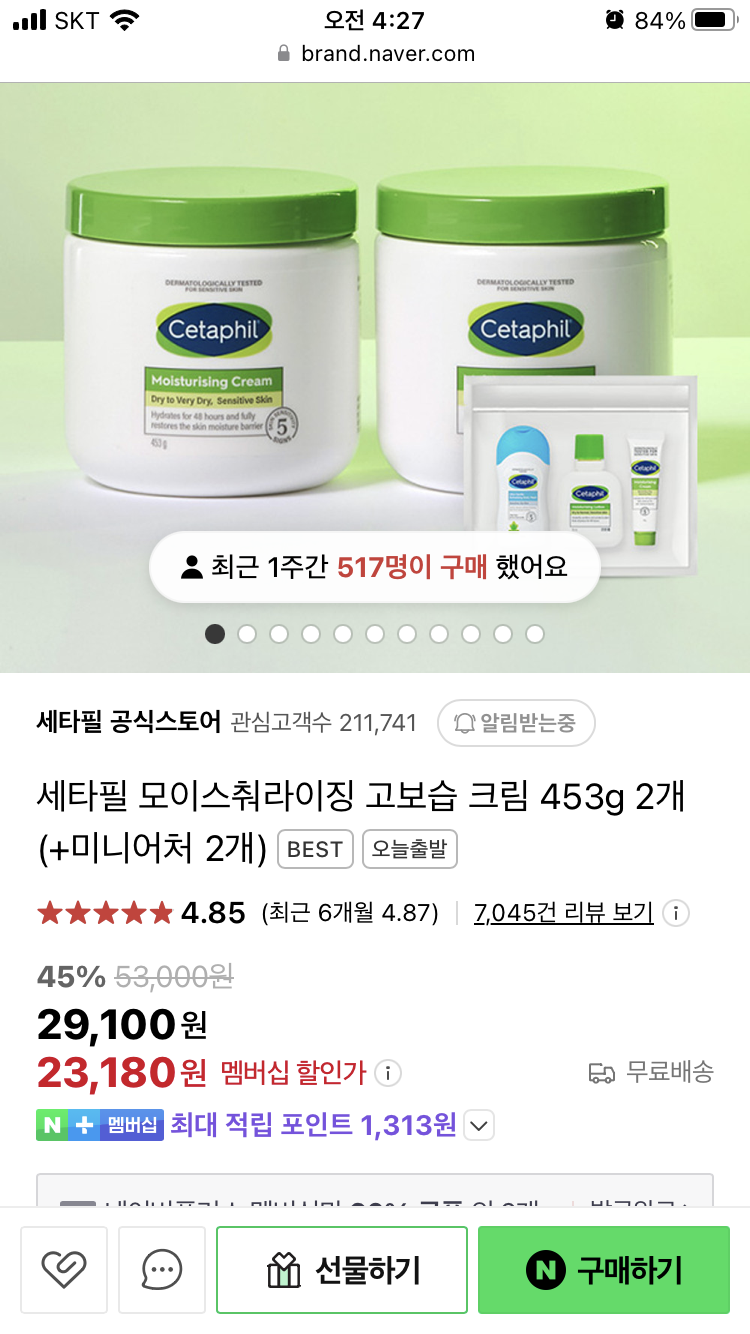Viewport: 750px width, 1334px height.
Task: Tap the brand.naver.com address bar
Action: (375, 54)
